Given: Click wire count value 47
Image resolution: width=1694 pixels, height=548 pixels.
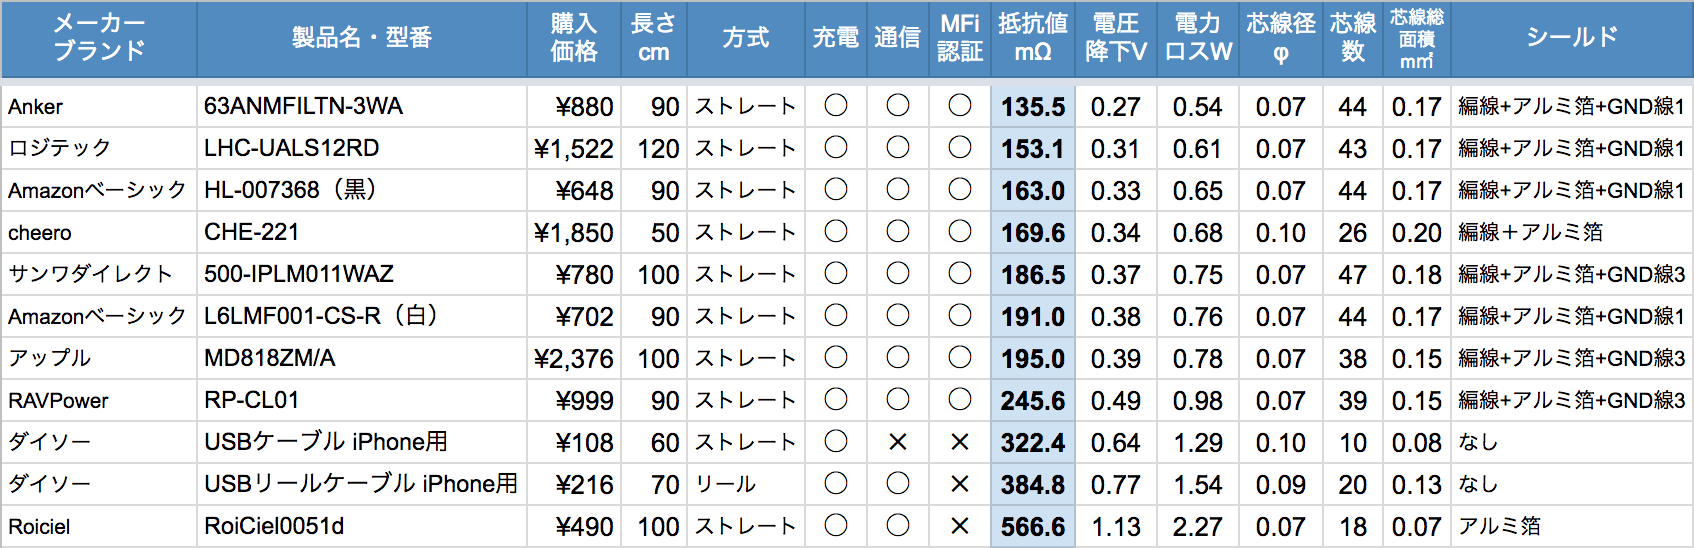Looking at the screenshot, I should point(1353,275).
